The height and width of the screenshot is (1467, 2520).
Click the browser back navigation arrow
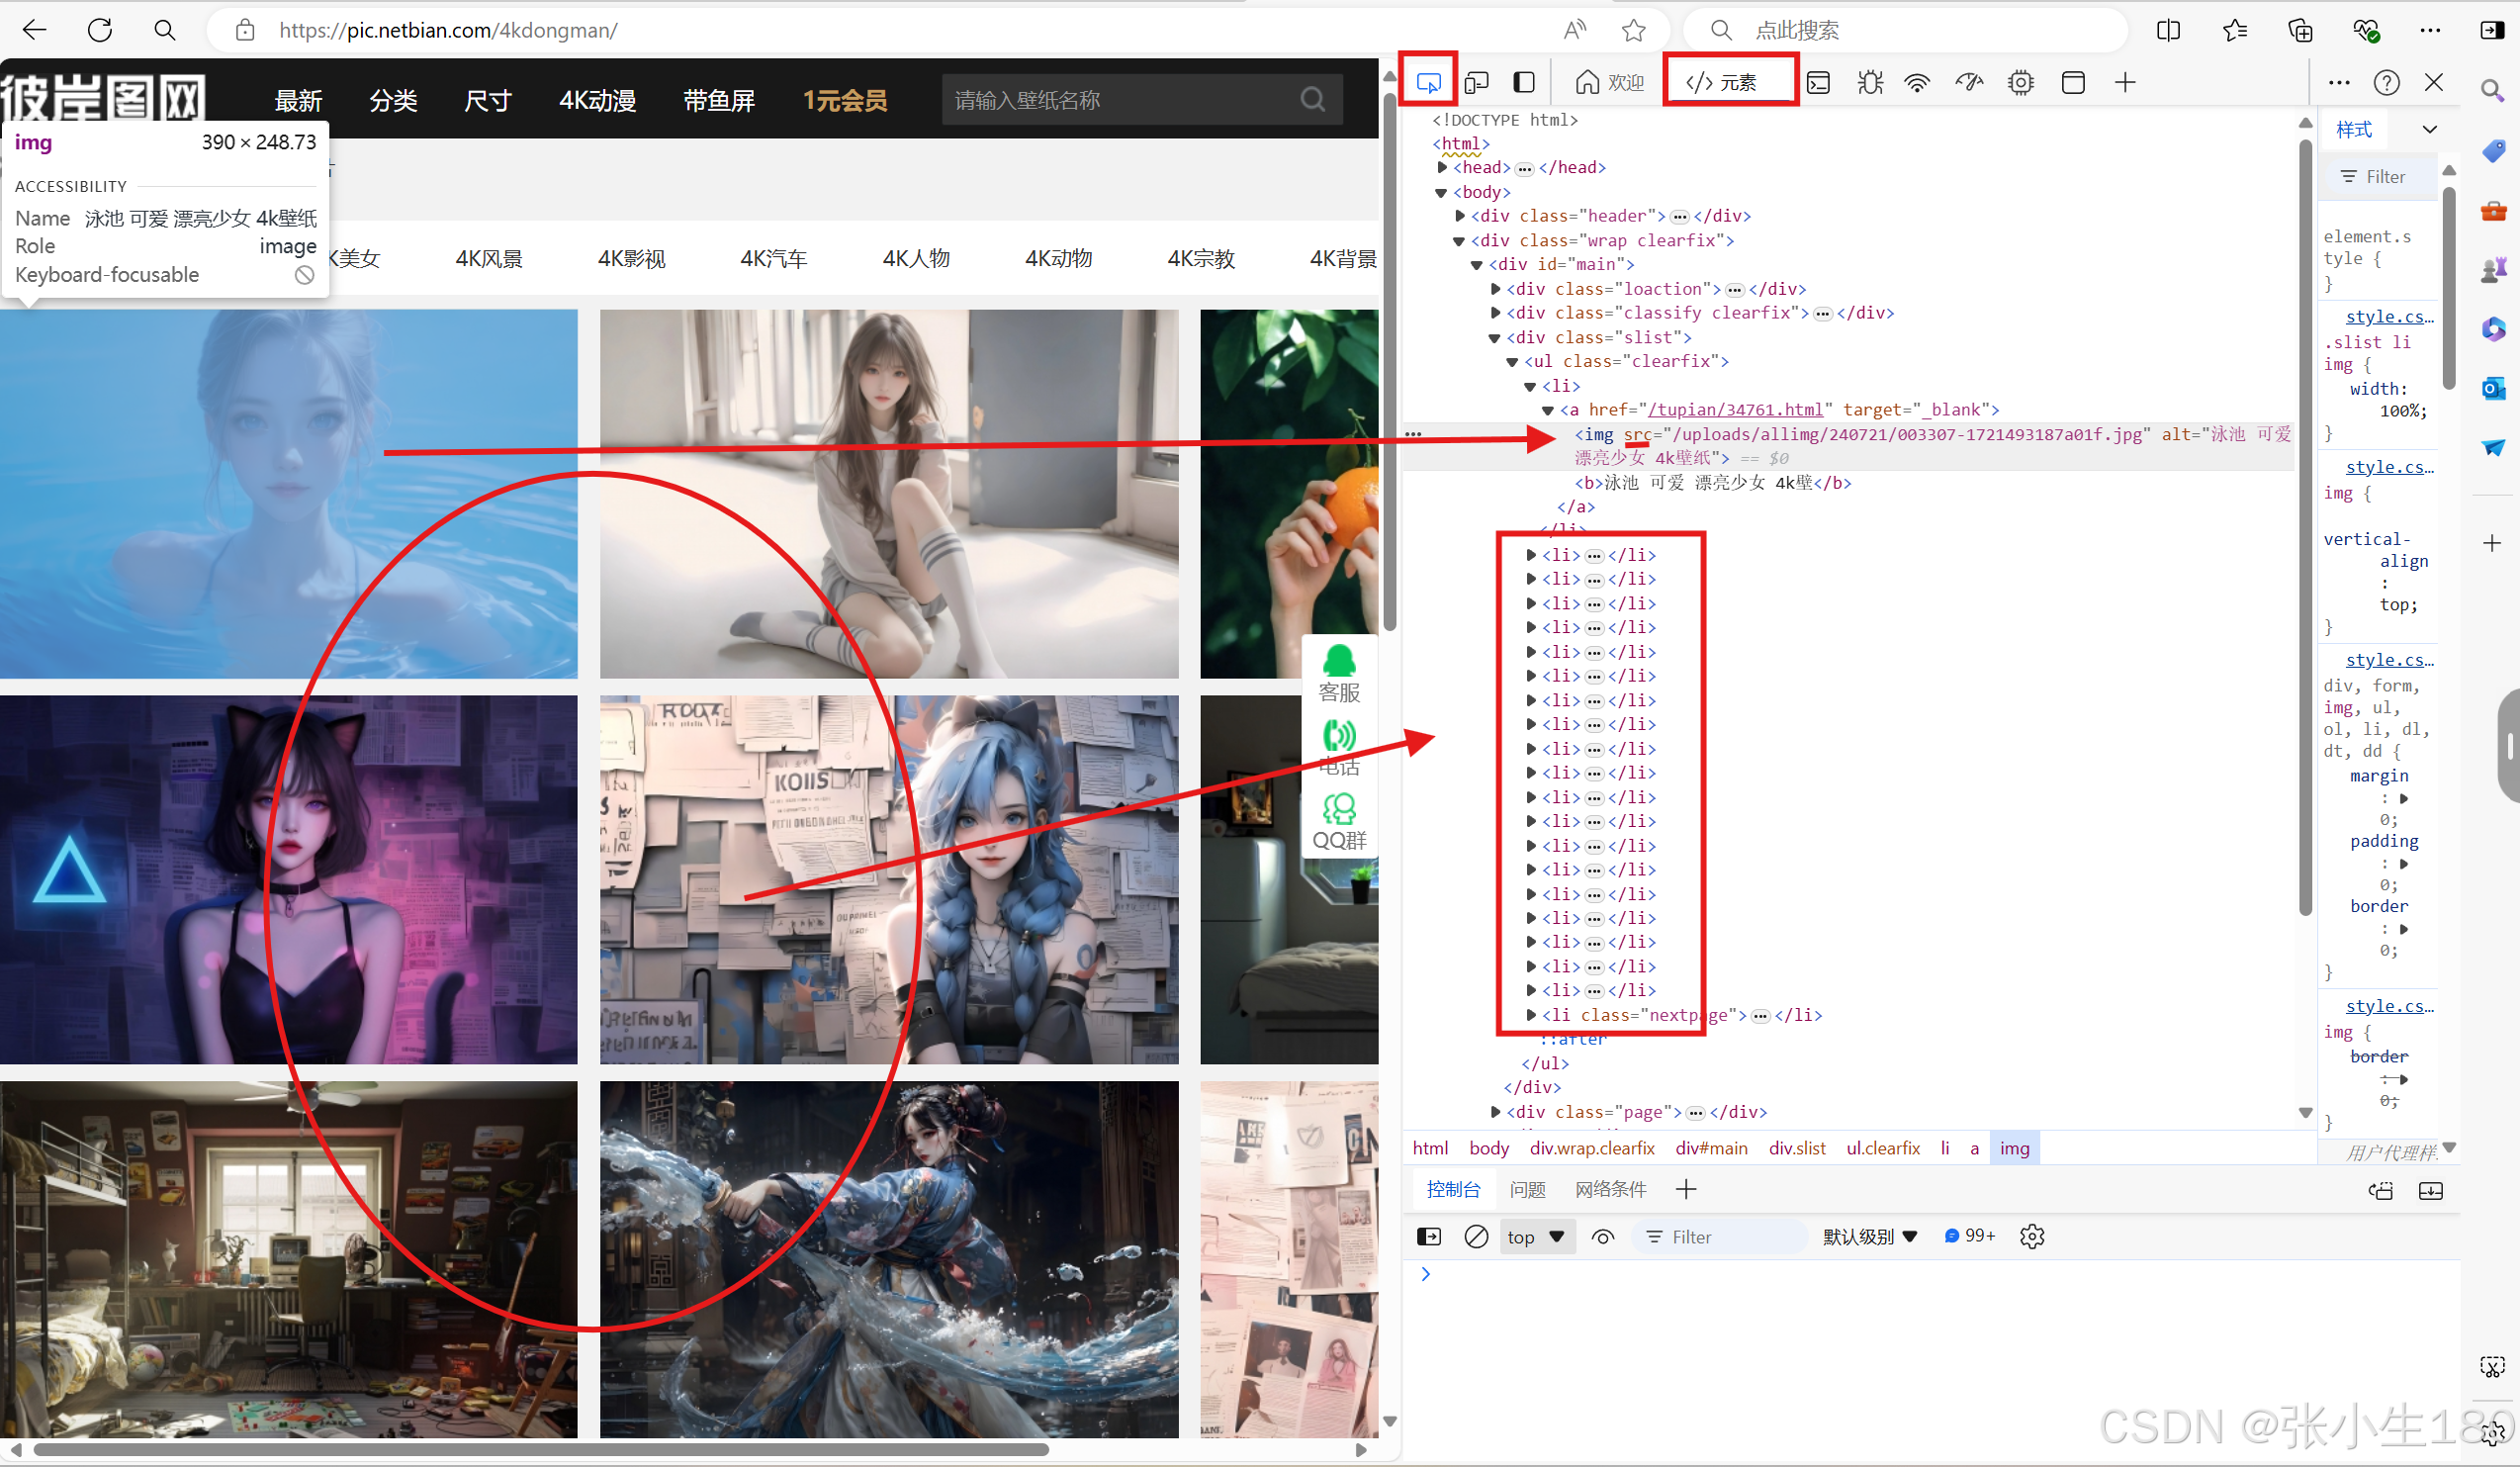[35, 30]
